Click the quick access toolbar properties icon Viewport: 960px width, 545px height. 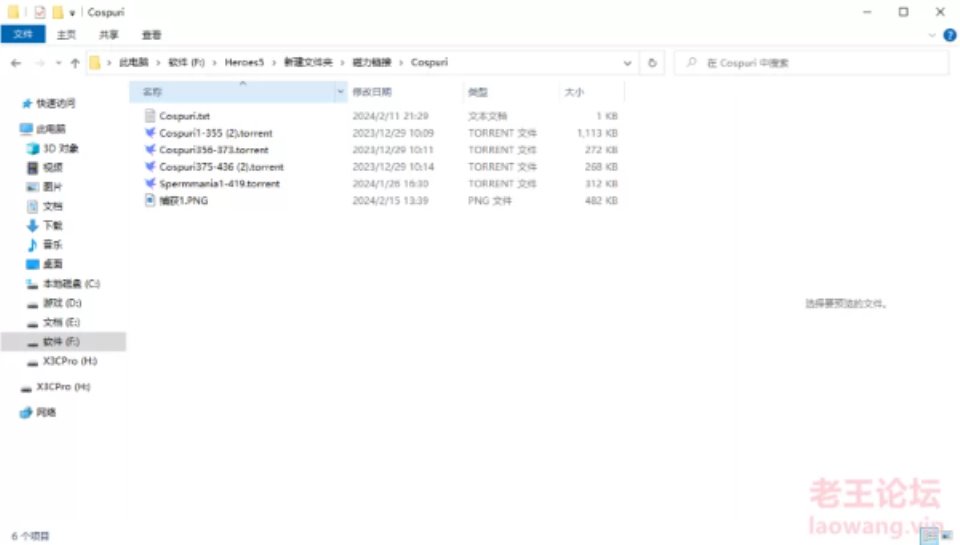point(39,12)
